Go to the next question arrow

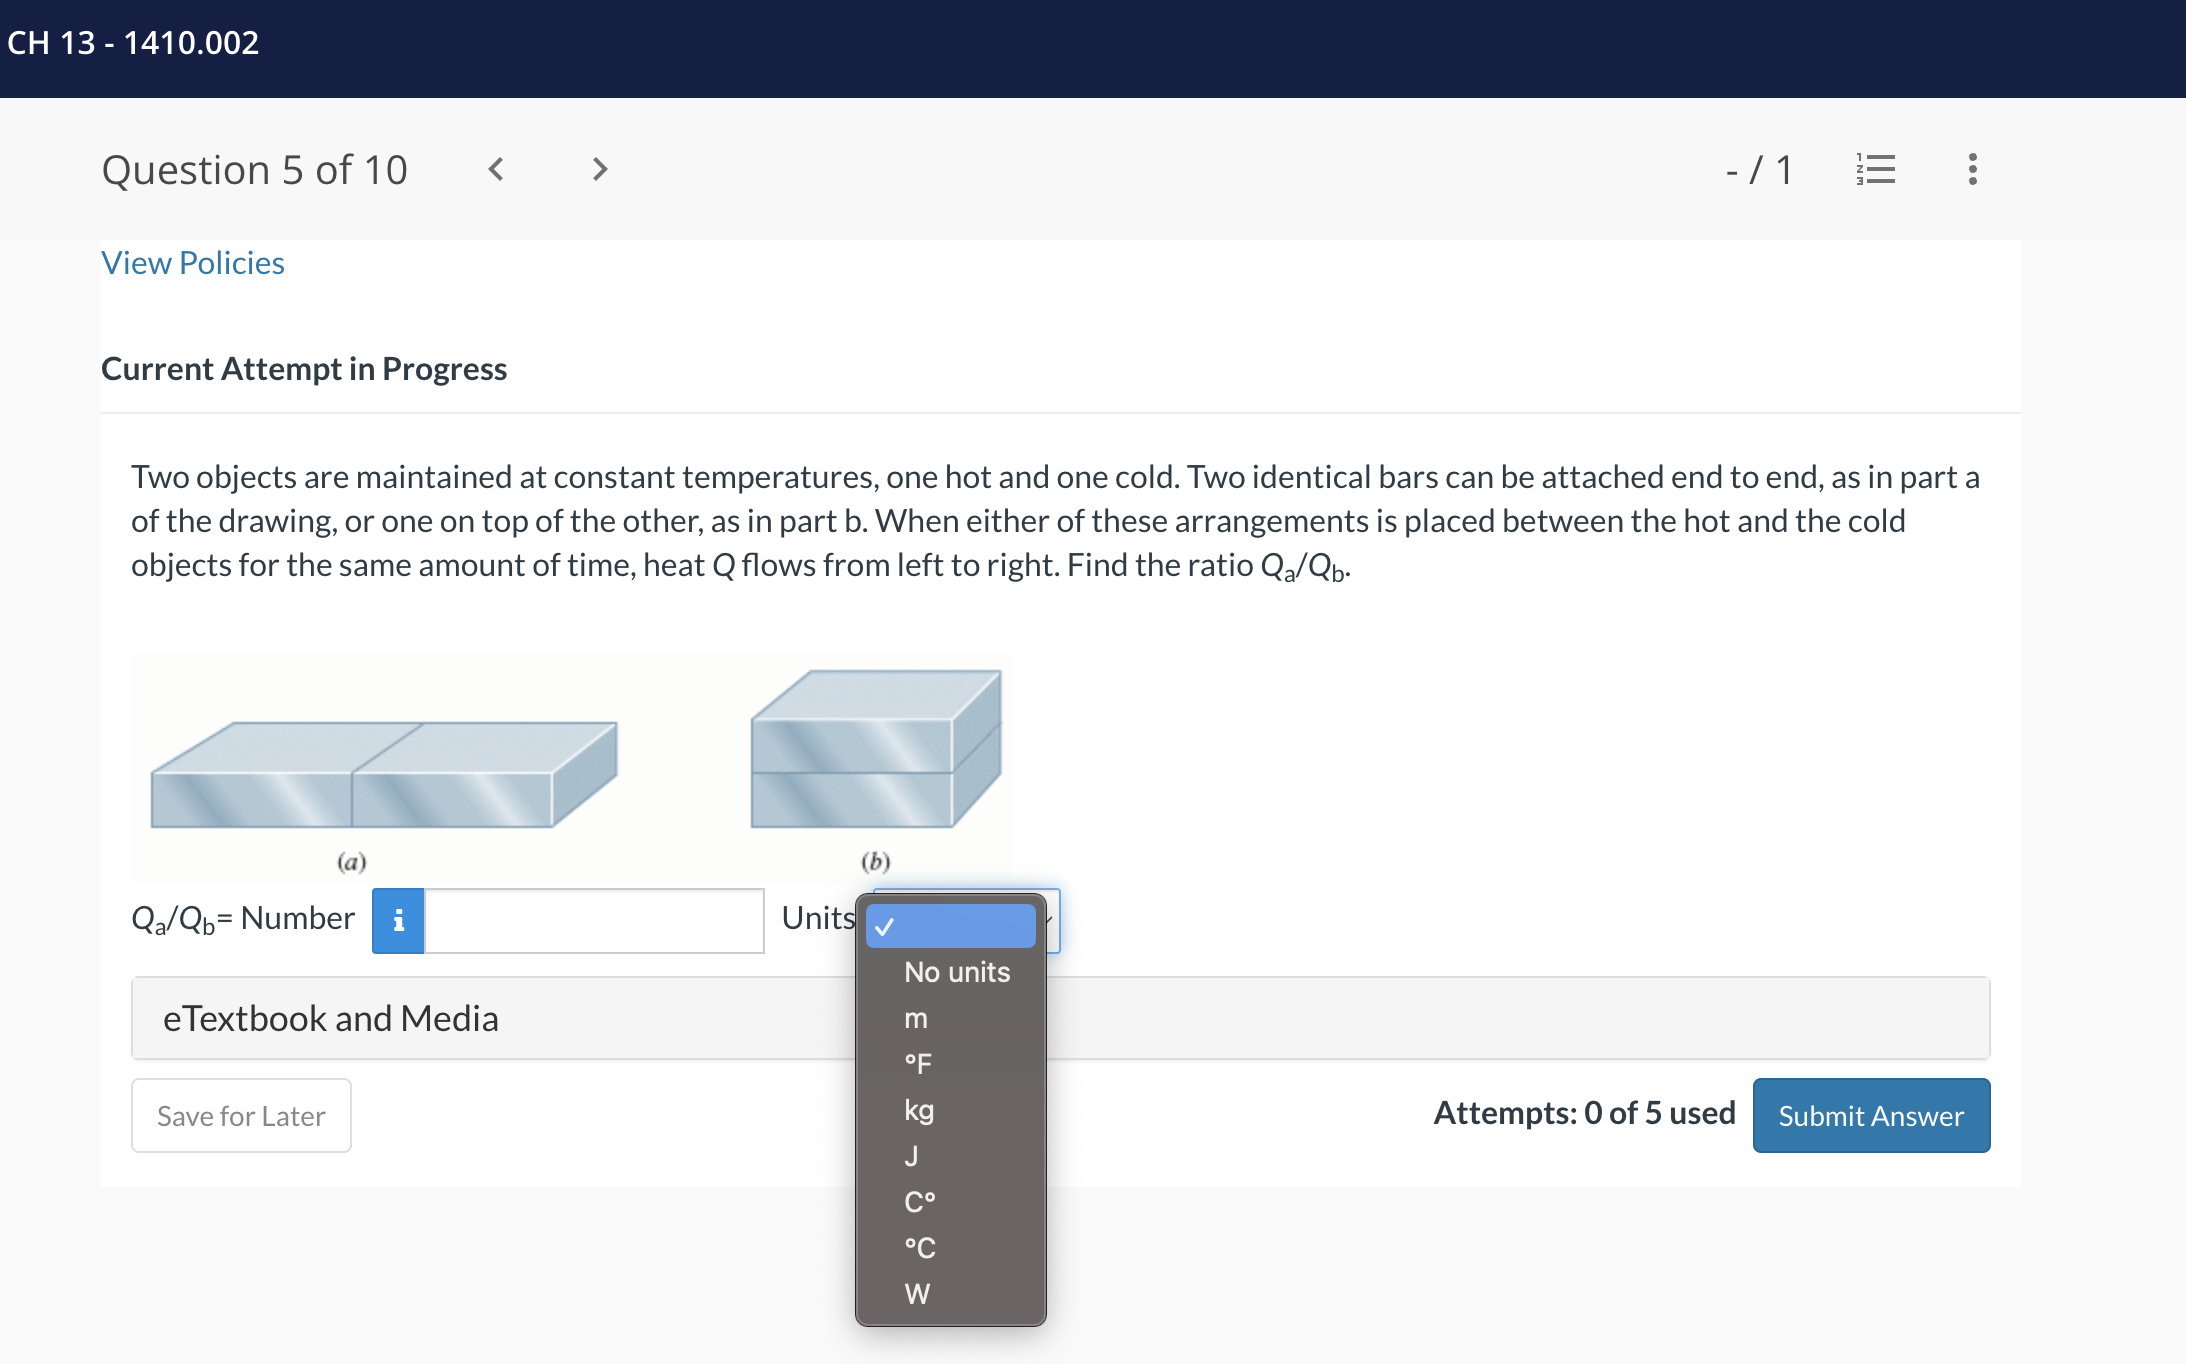coord(599,169)
